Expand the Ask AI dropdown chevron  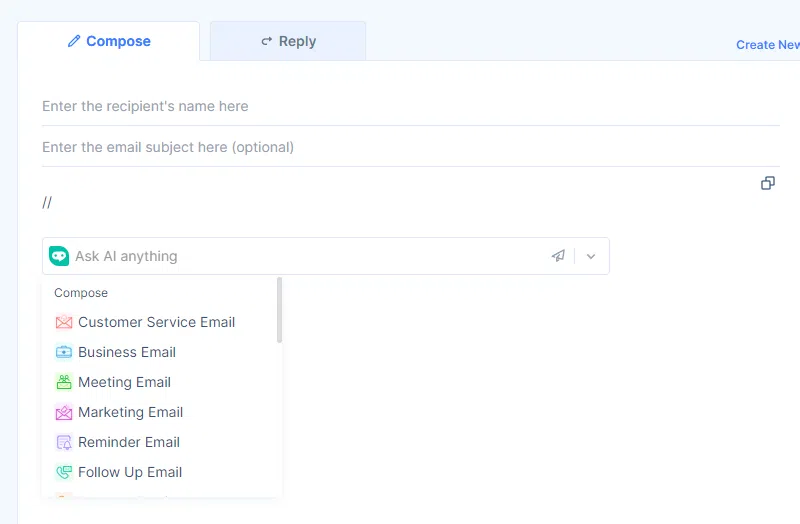pyautogui.click(x=591, y=256)
